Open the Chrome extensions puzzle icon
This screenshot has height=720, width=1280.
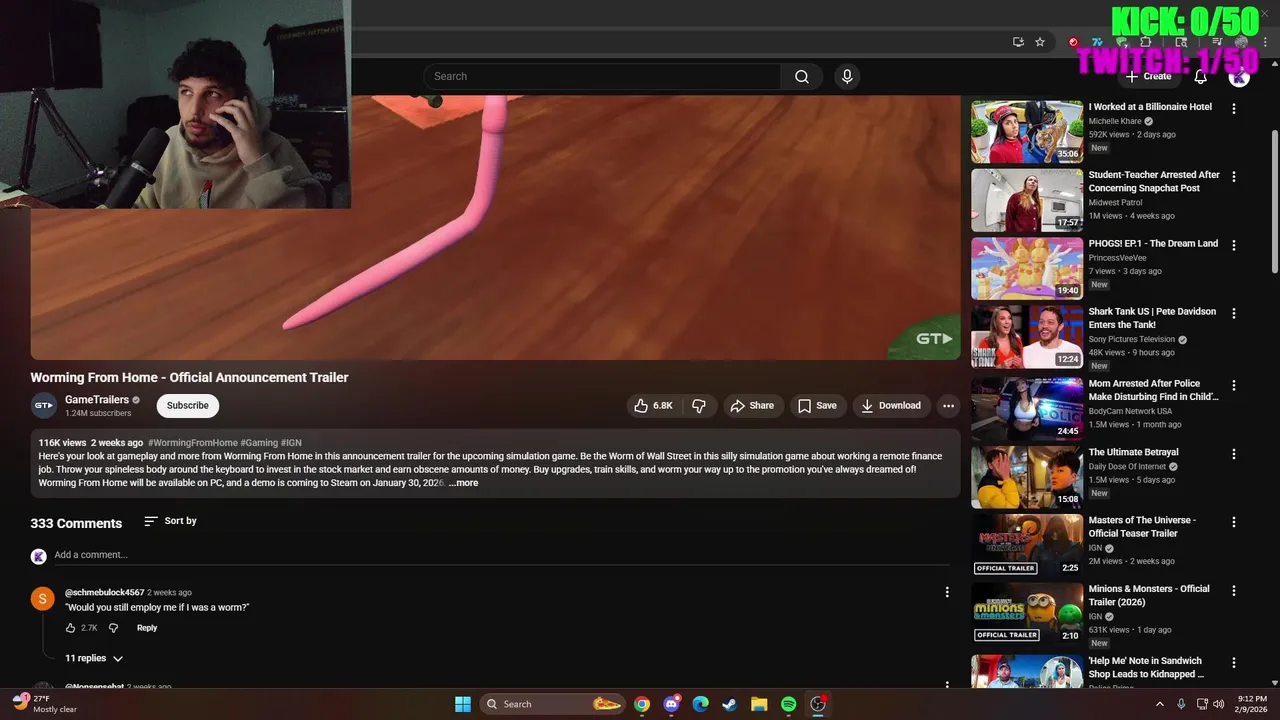pos(1146,42)
